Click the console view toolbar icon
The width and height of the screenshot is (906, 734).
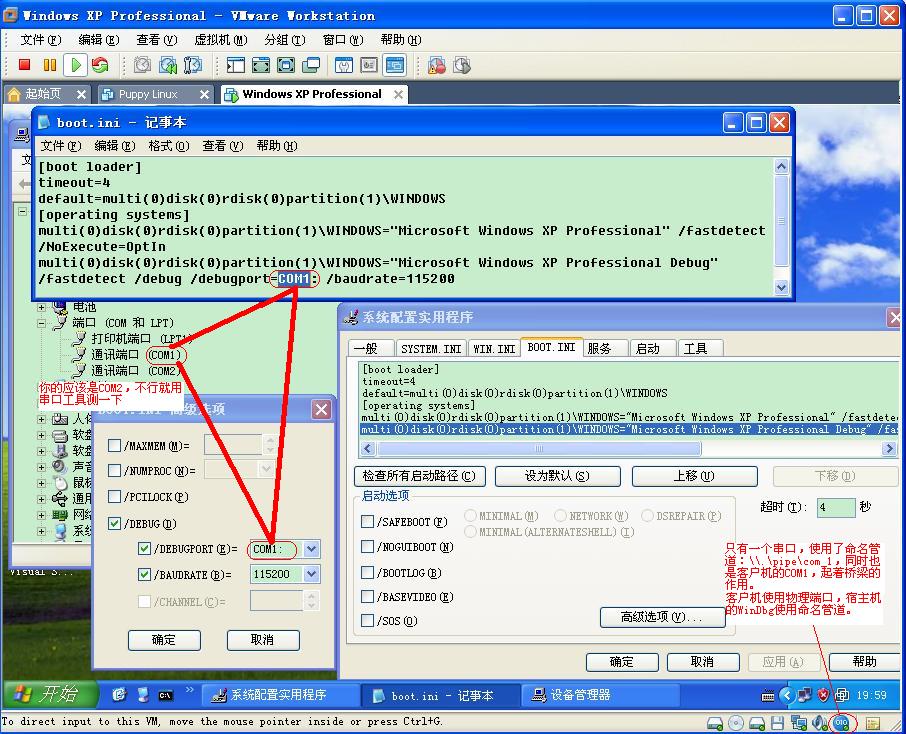click(395, 65)
